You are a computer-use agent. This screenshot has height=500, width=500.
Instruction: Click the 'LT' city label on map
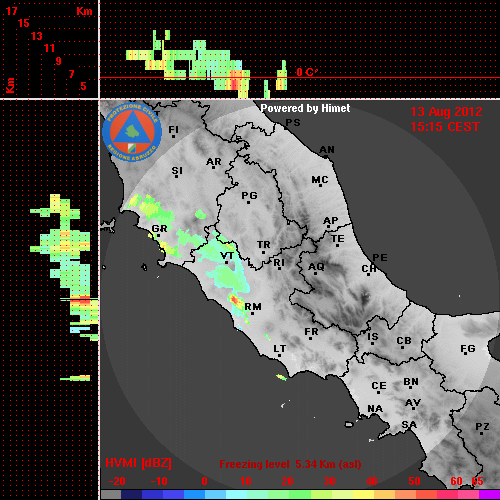tap(280, 349)
